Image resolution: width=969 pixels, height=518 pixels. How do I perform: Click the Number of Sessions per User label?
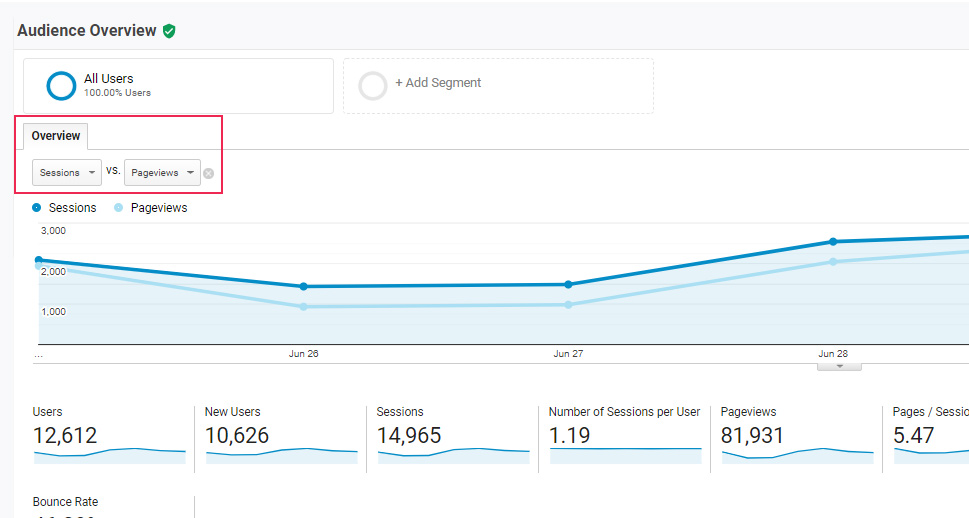click(624, 412)
